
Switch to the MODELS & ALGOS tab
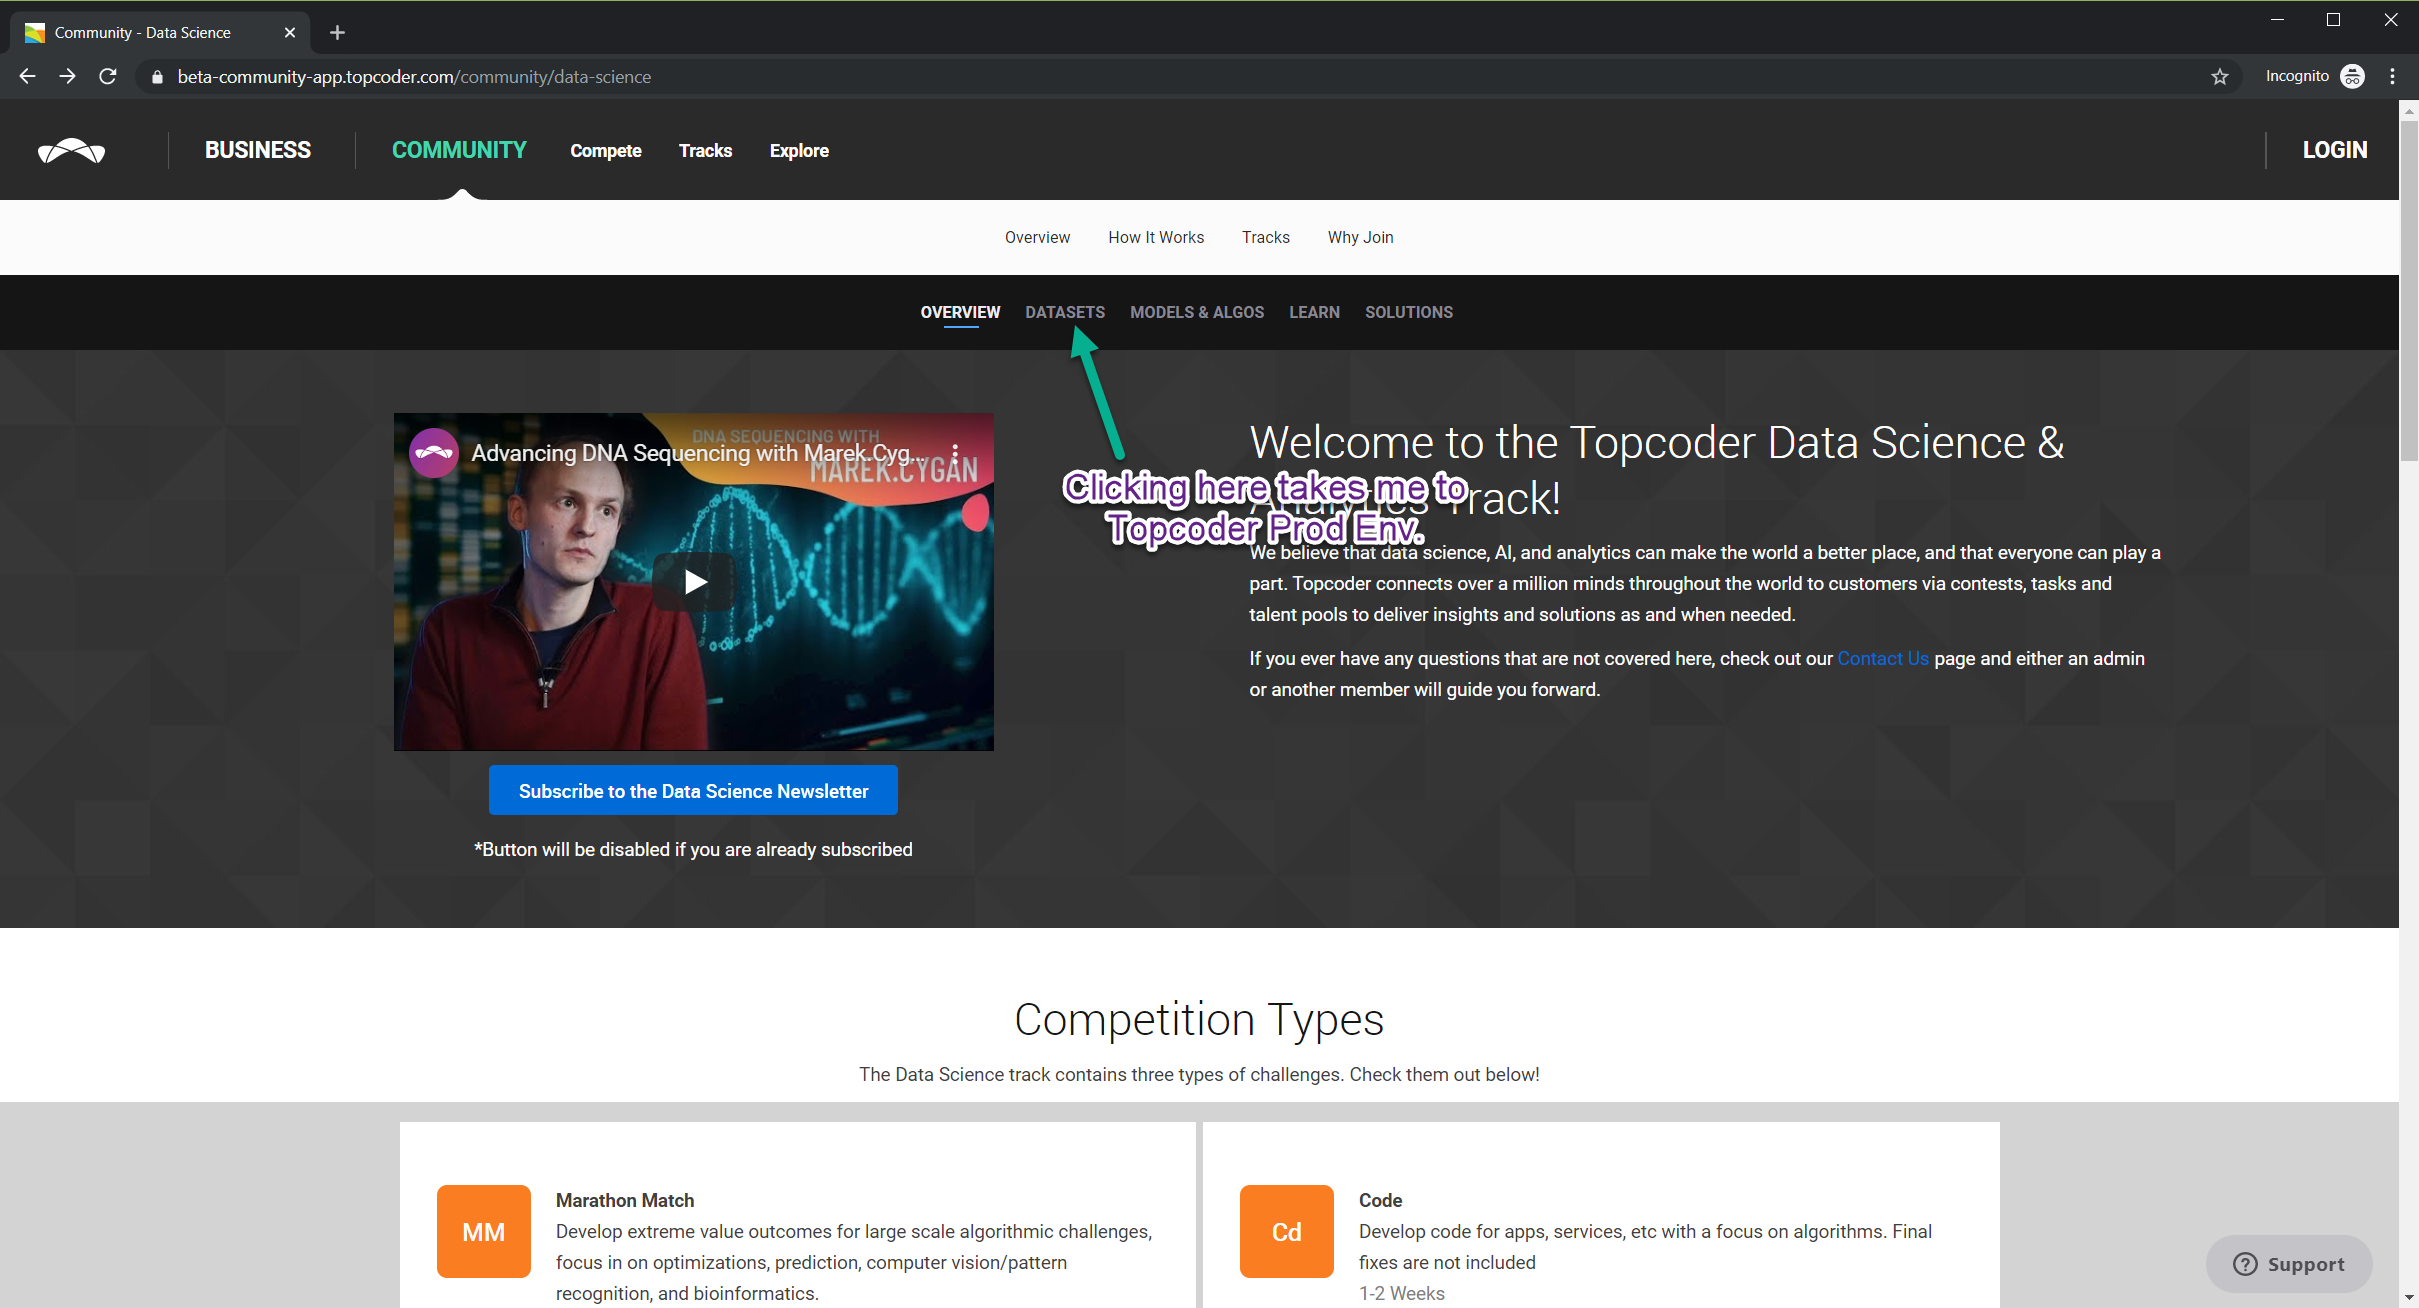click(x=1196, y=312)
